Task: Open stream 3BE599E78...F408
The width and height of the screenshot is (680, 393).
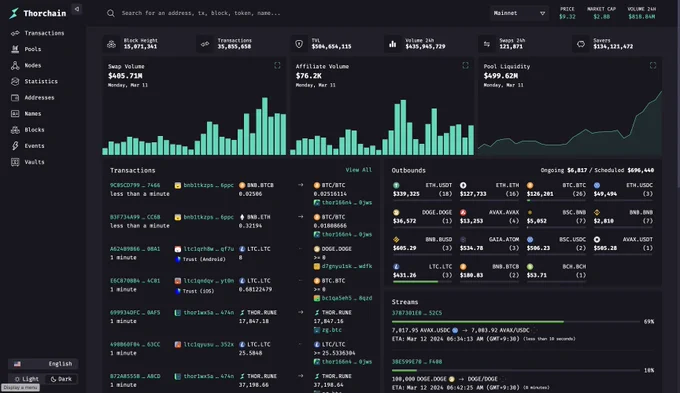Action: point(417,361)
